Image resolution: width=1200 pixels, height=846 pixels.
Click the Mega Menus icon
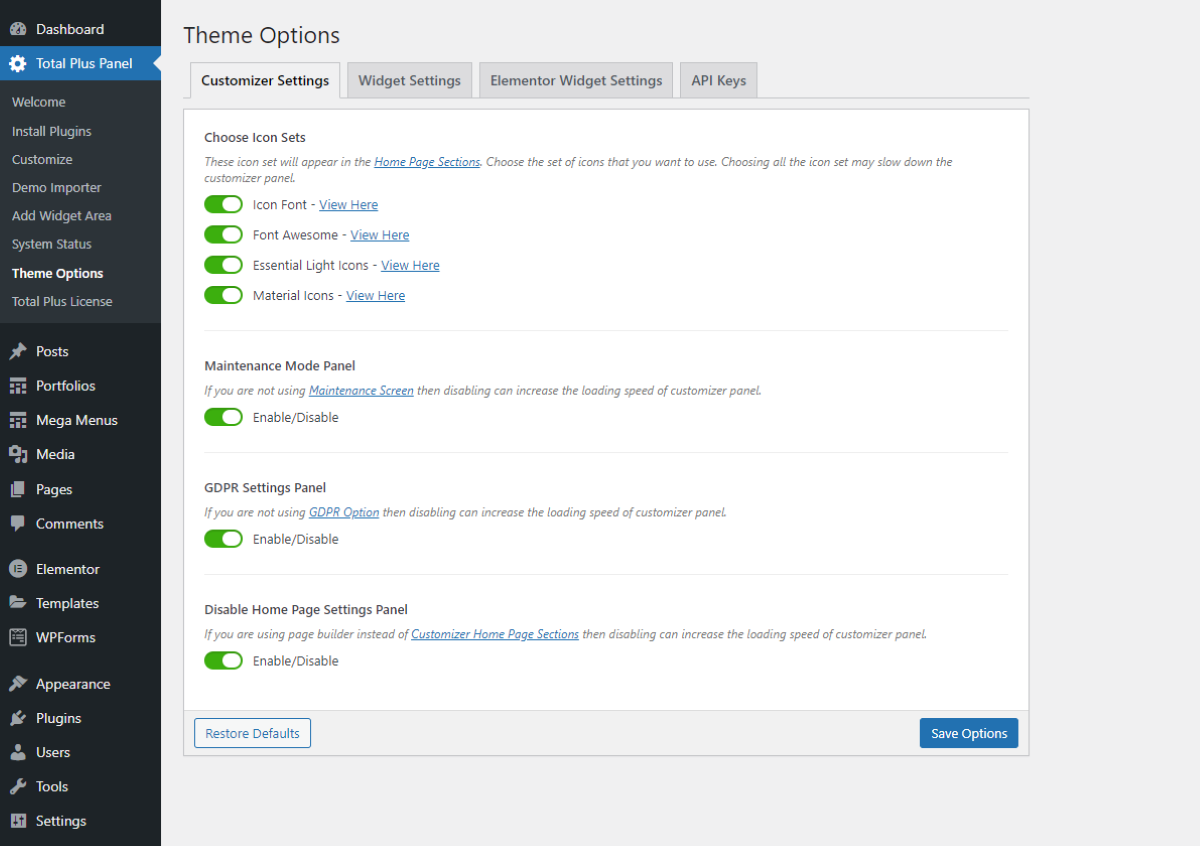click(18, 421)
